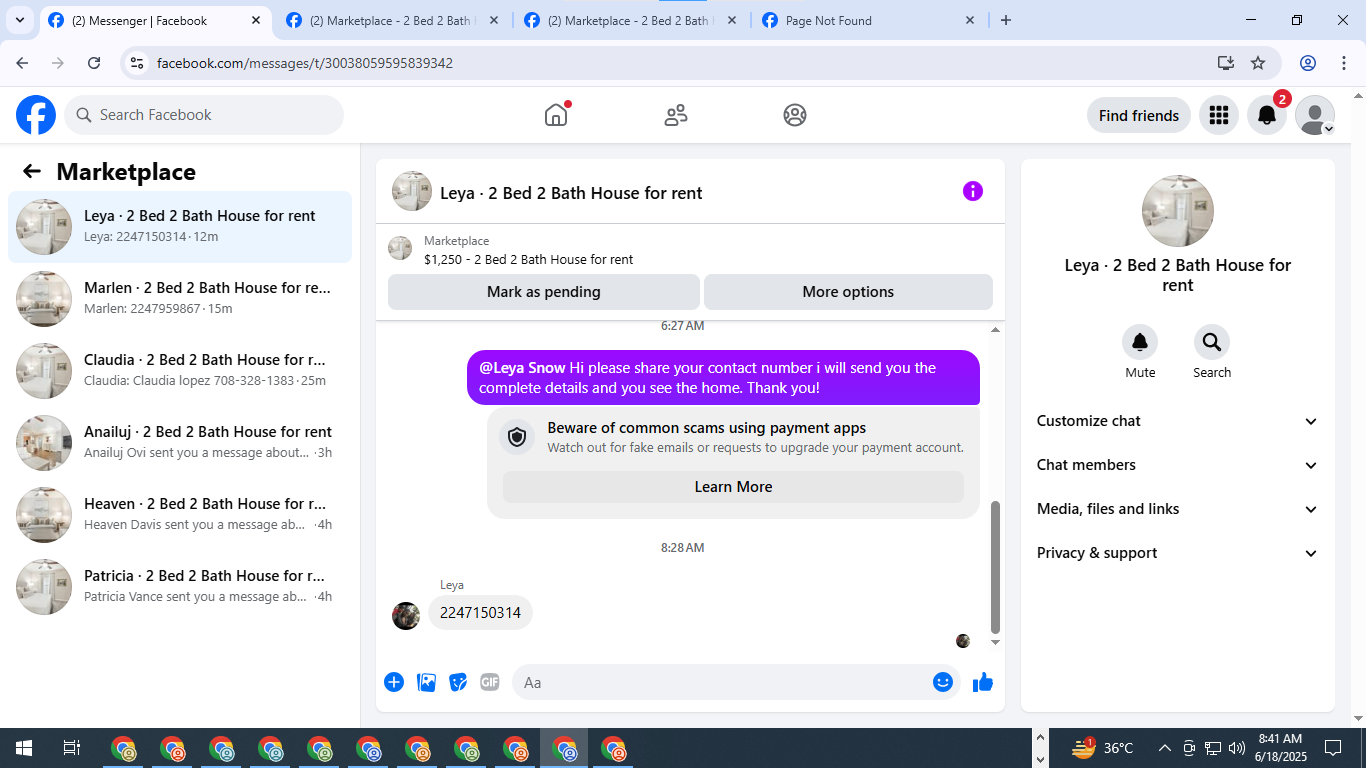Attach a photo using the image icon
Image resolution: width=1366 pixels, height=768 pixels.
(426, 682)
